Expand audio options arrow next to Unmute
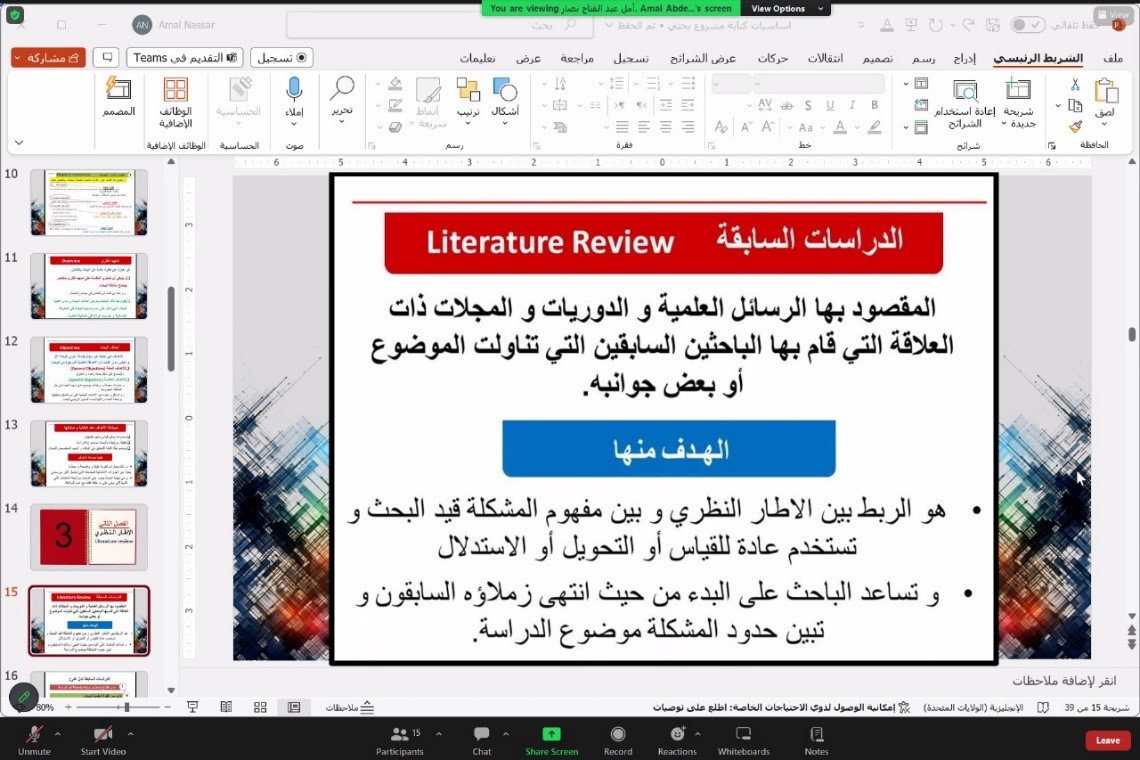Screen dimensions: 1140x760 [x=59, y=733]
